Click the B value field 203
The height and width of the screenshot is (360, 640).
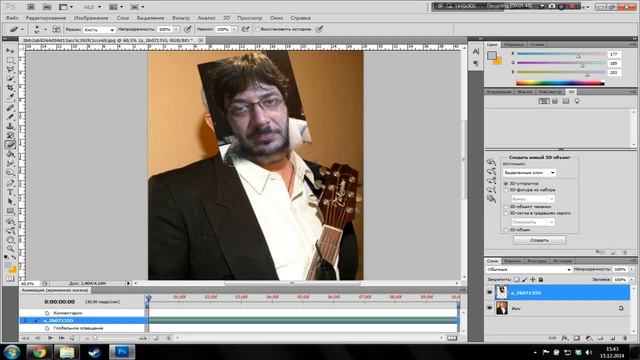pyautogui.click(x=614, y=73)
